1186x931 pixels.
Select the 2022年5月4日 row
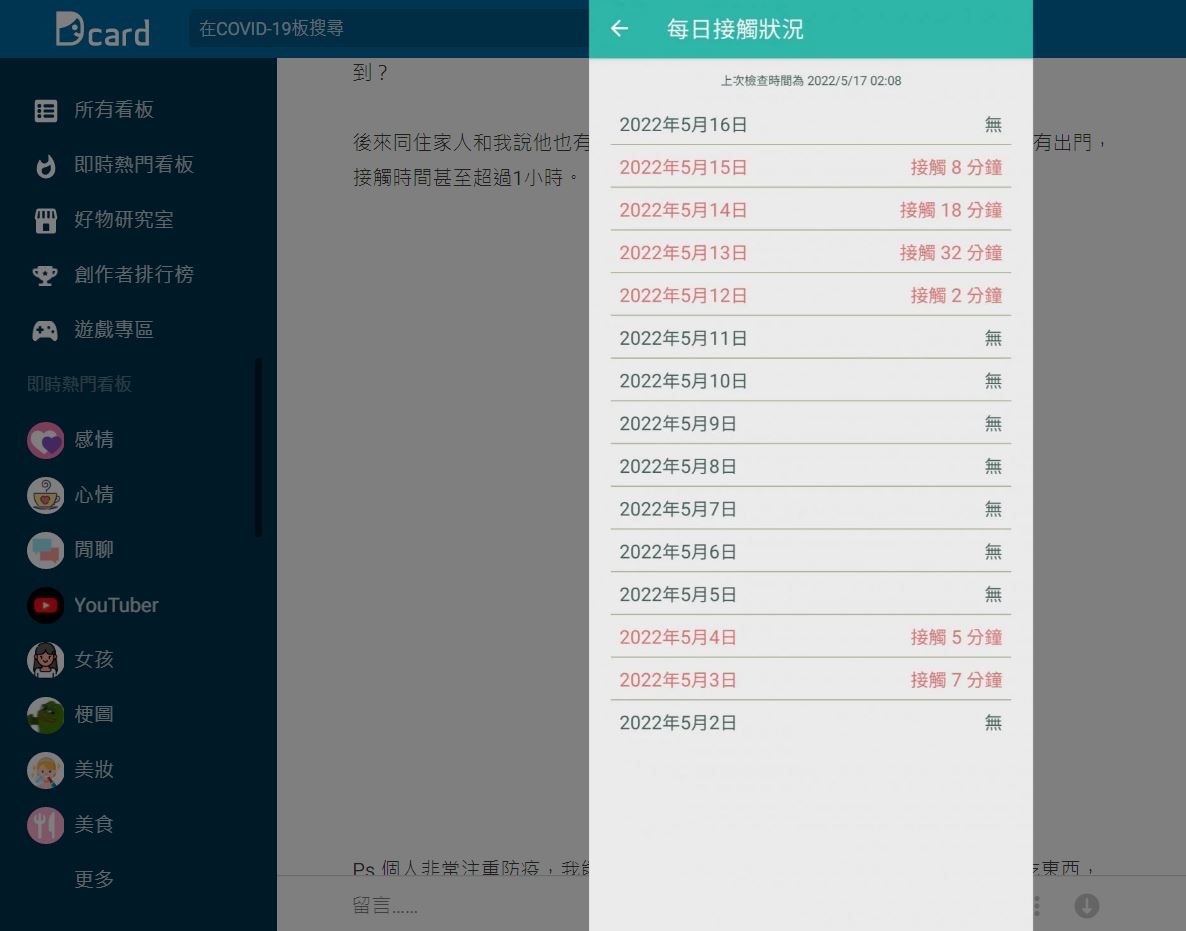point(811,637)
